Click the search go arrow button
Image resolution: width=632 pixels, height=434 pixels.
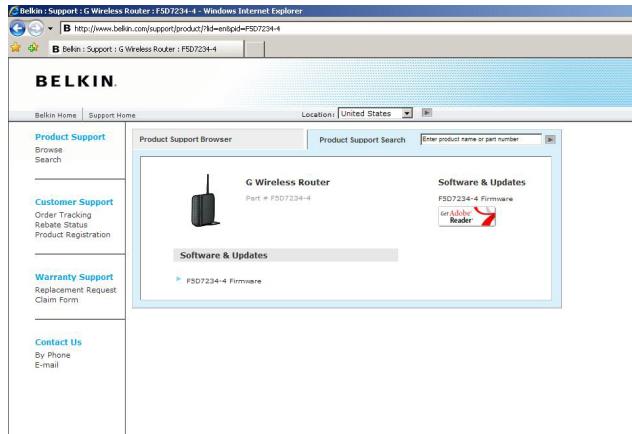pos(550,139)
